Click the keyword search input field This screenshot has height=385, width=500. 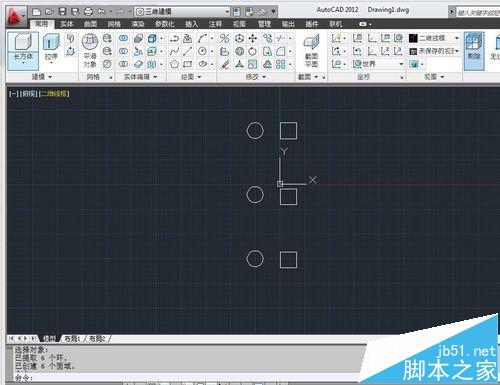tap(479, 12)
